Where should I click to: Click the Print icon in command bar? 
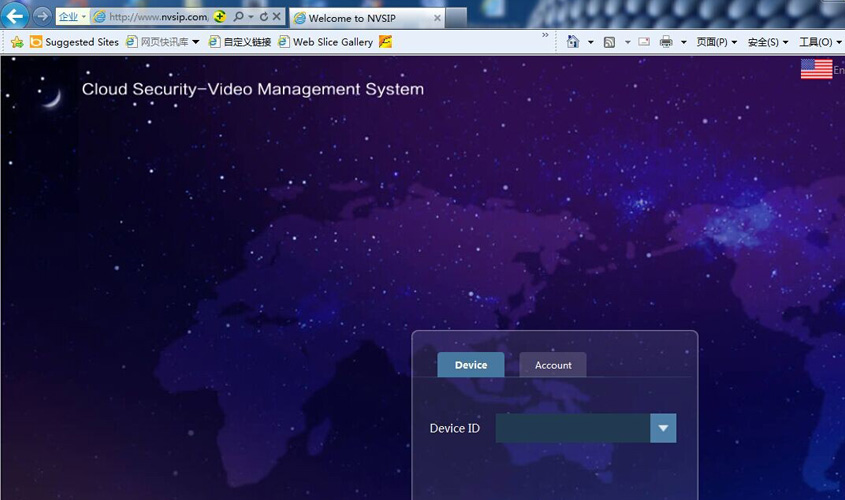point(666,42)
